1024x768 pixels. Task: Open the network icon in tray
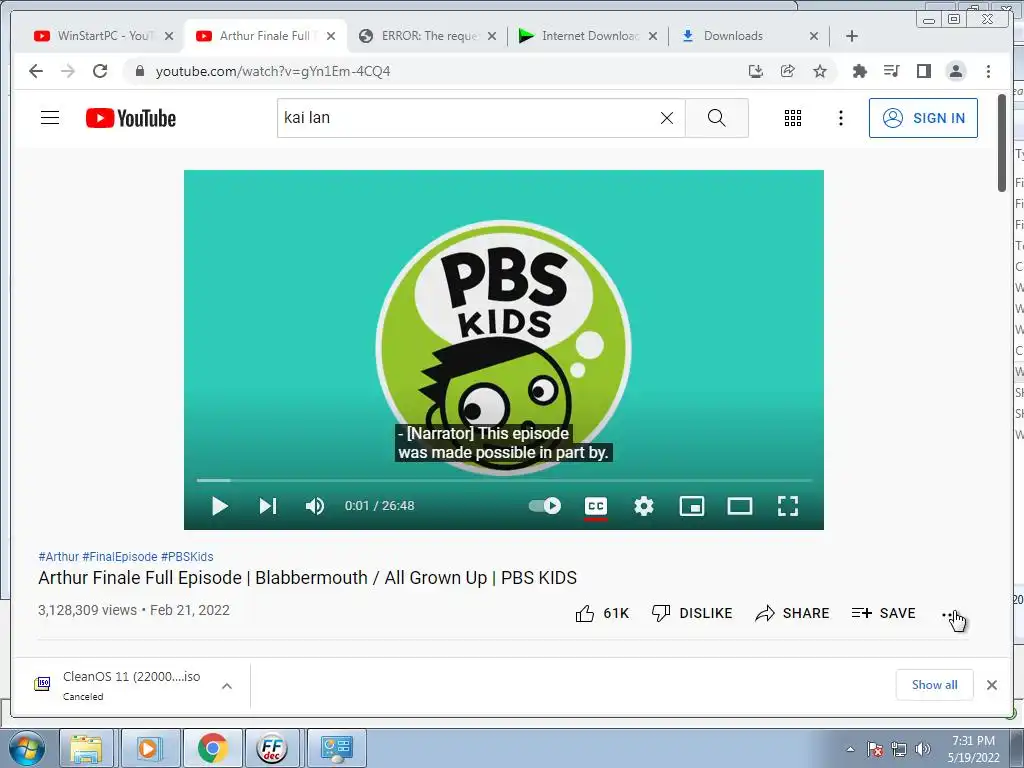(899, 749)
